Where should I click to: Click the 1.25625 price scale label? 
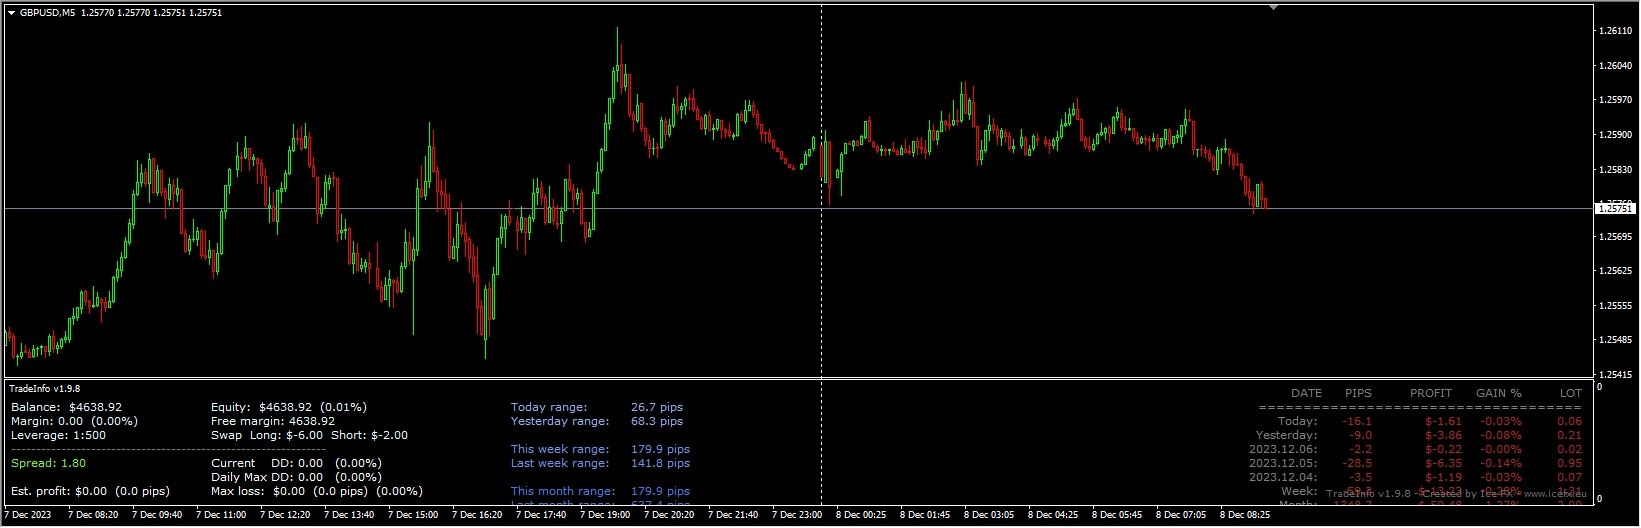(x=1615, y=271)
